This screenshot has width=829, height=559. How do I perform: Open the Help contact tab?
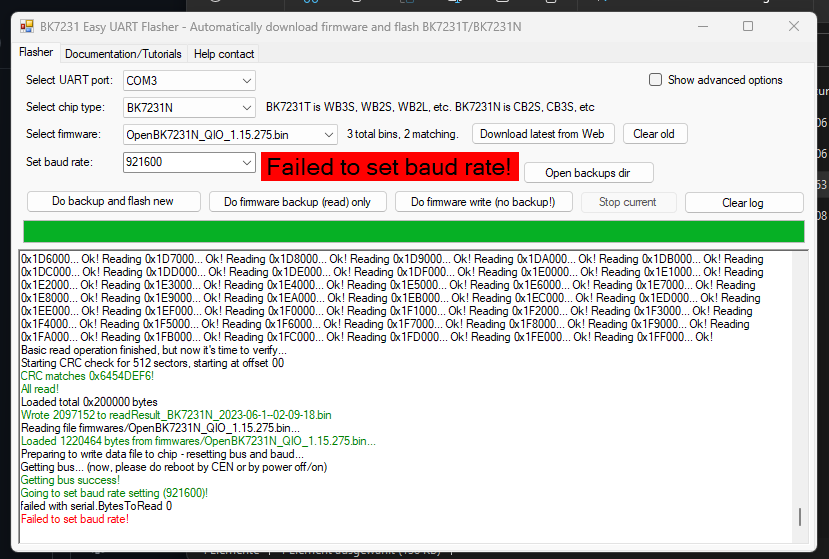pos(224,54)
